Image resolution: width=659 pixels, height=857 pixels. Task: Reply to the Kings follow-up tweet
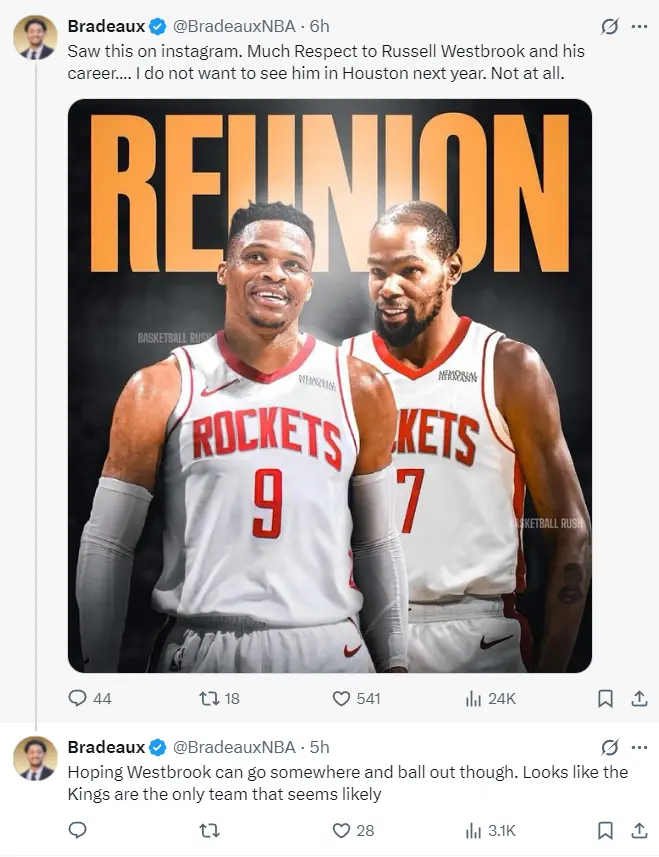pos(78,830)
